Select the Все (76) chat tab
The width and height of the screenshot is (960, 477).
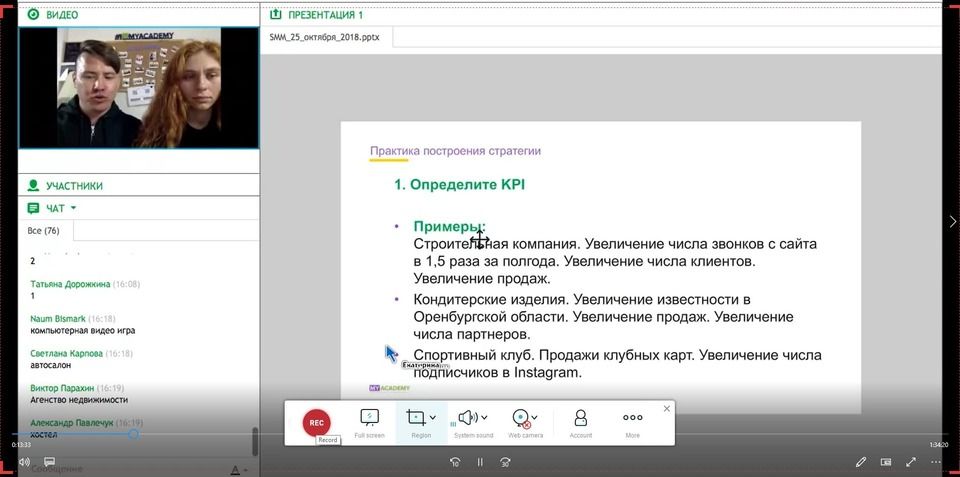point(43,231)
